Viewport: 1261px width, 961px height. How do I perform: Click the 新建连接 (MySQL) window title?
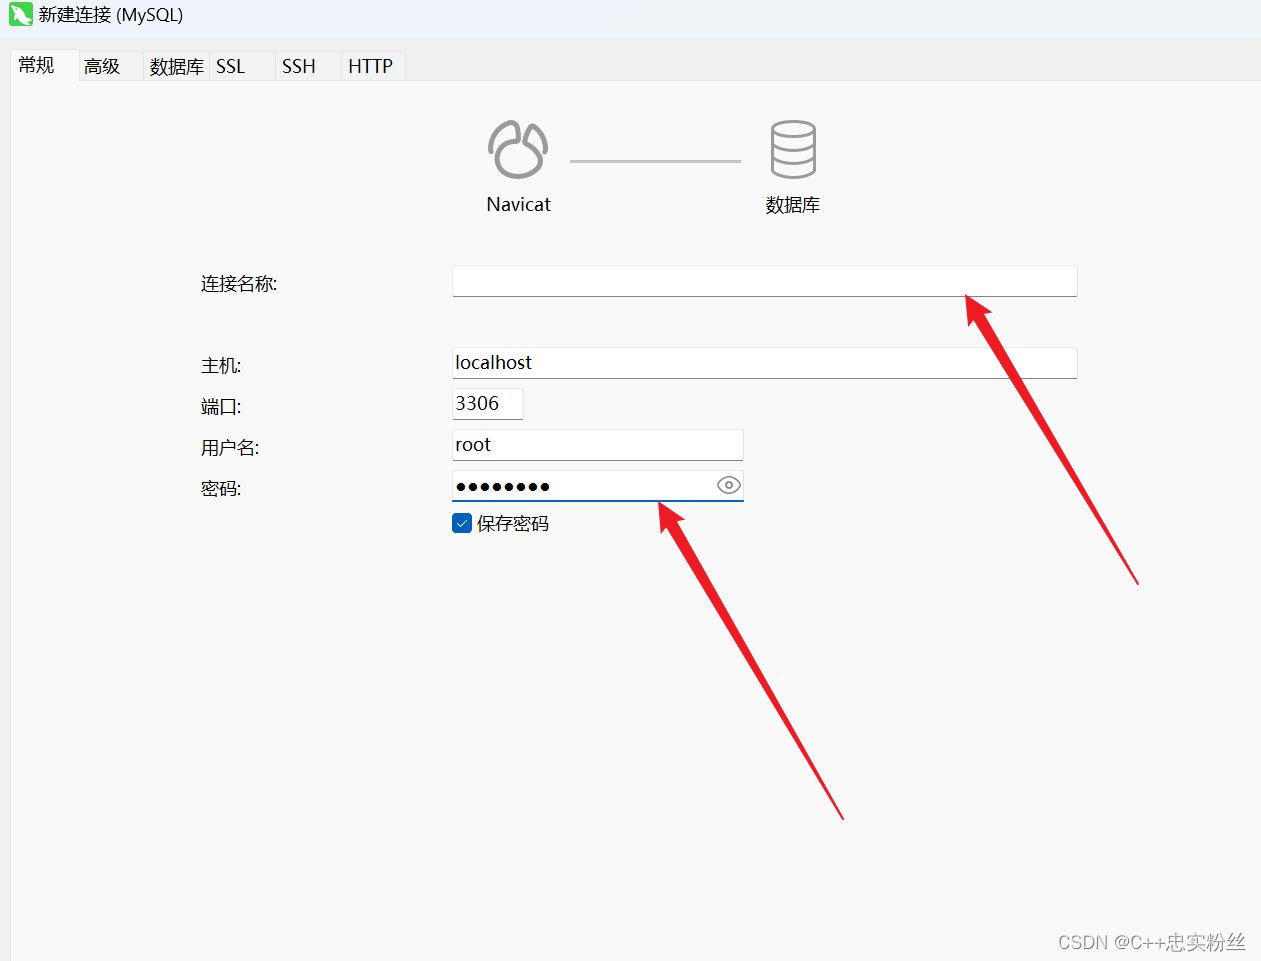pyautogui.click(x=111, y=15)
